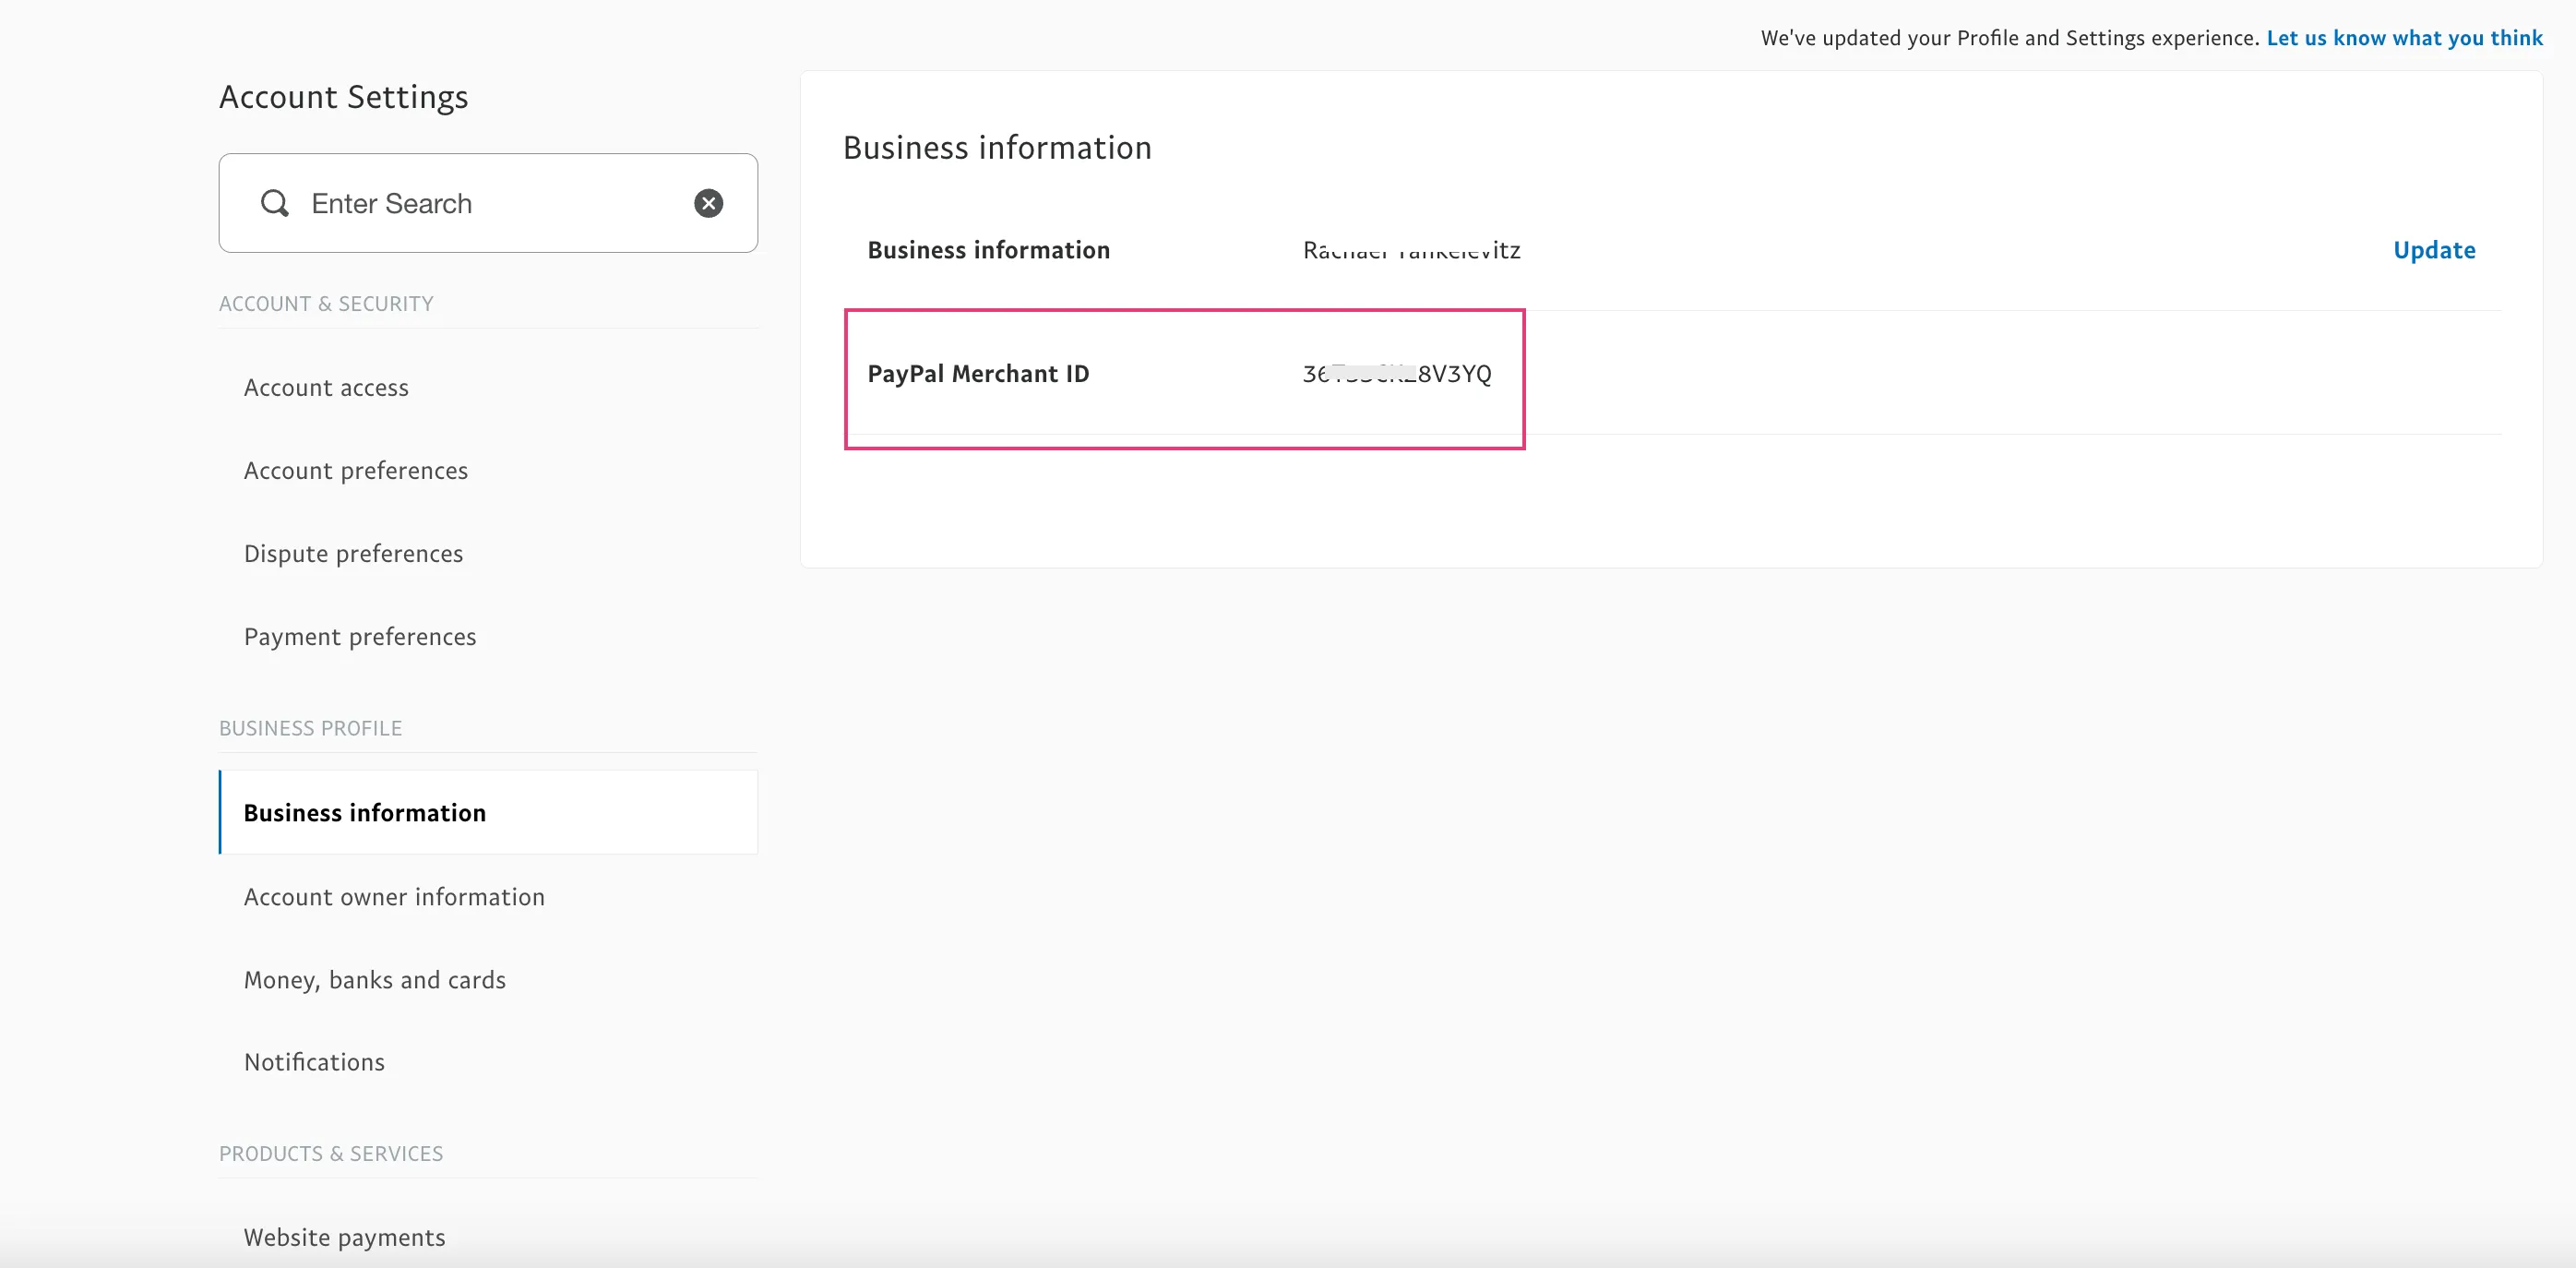Click the bold Business information row label
The height and width of the screenshot is (1268, 2576).
[988, 250]
